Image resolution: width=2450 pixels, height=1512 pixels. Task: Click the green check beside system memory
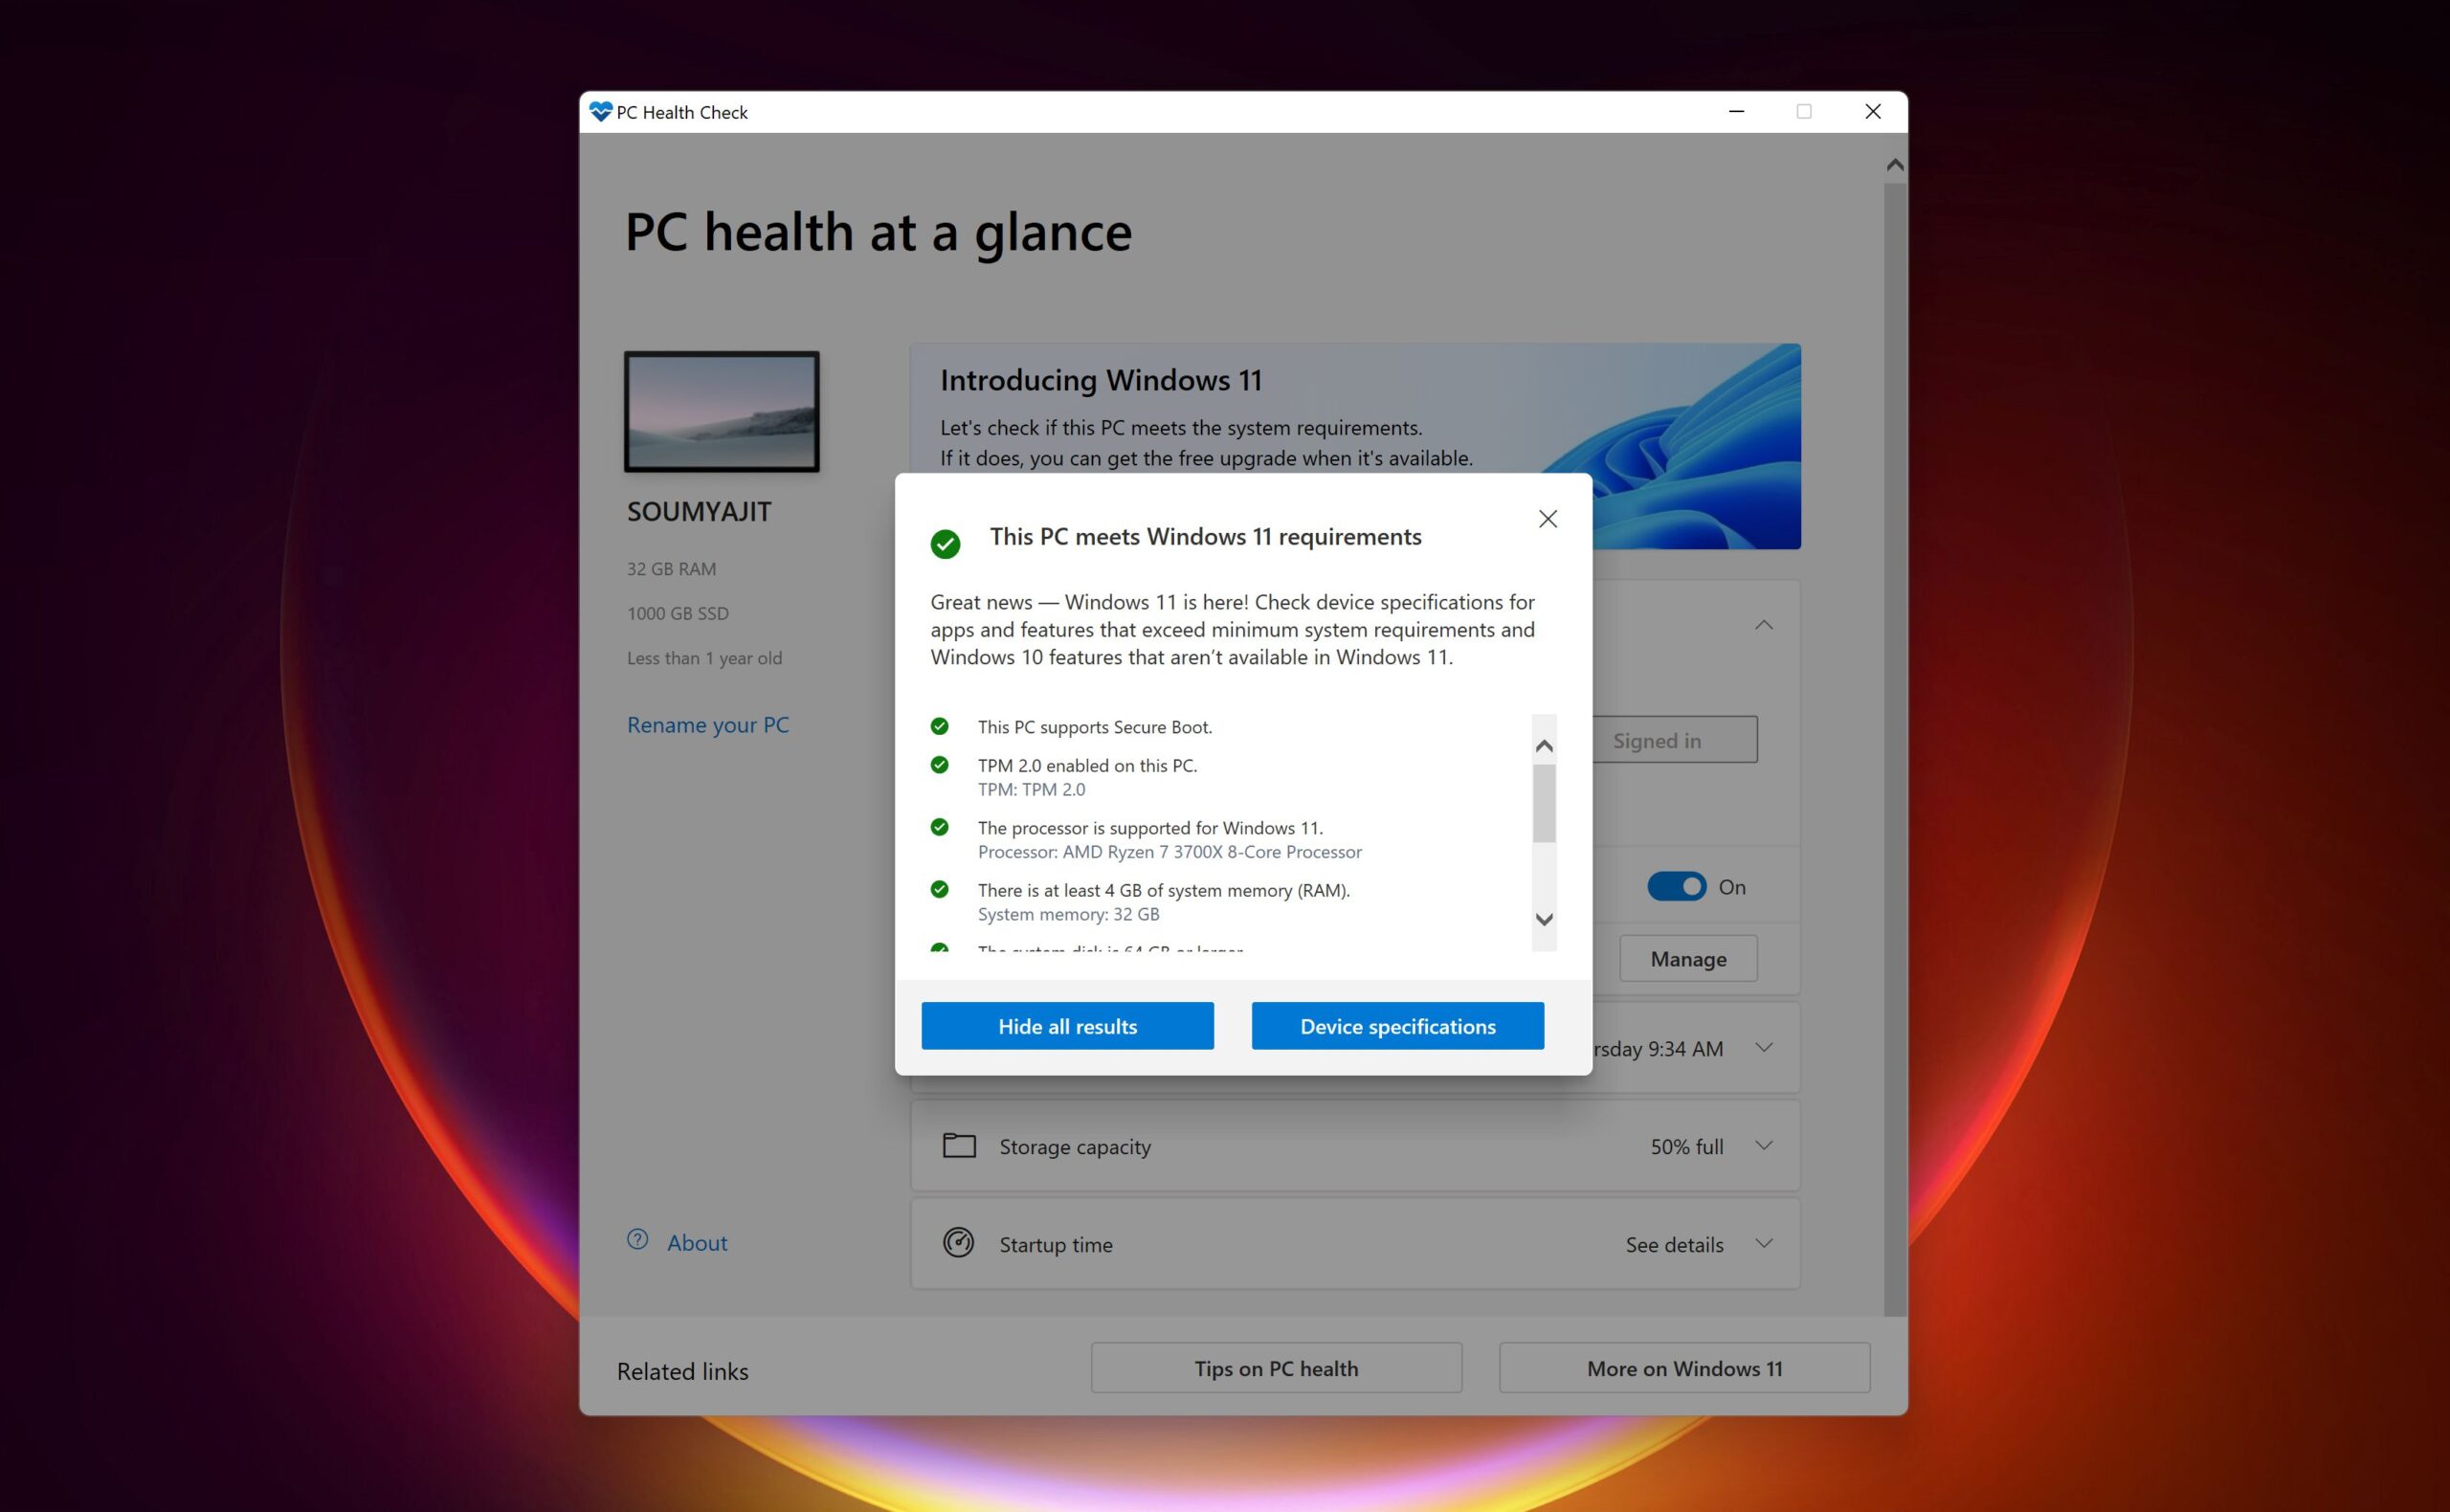point(939,889)
